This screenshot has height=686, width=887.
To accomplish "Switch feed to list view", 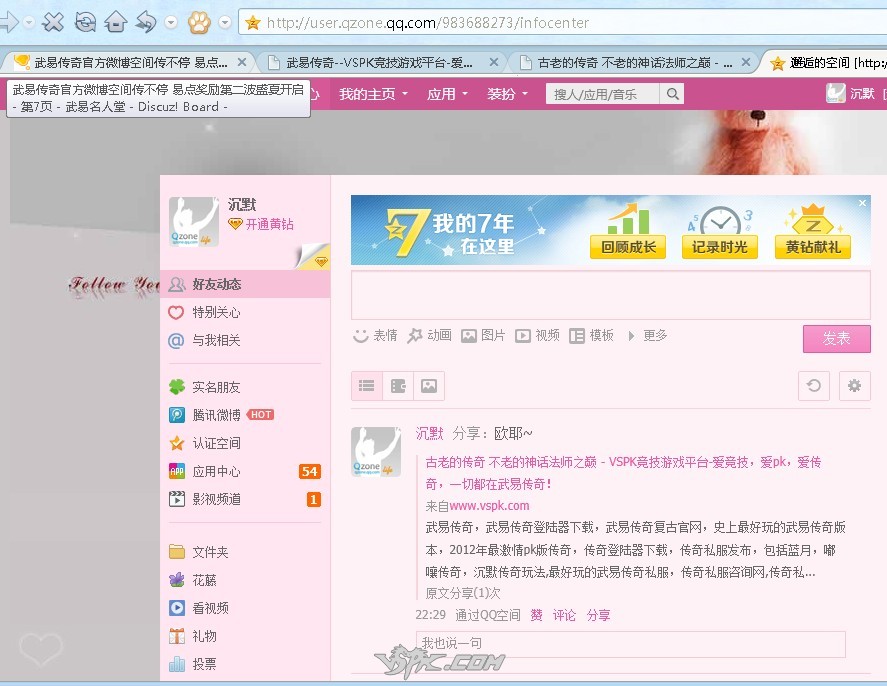I will [x=367, y=386].
